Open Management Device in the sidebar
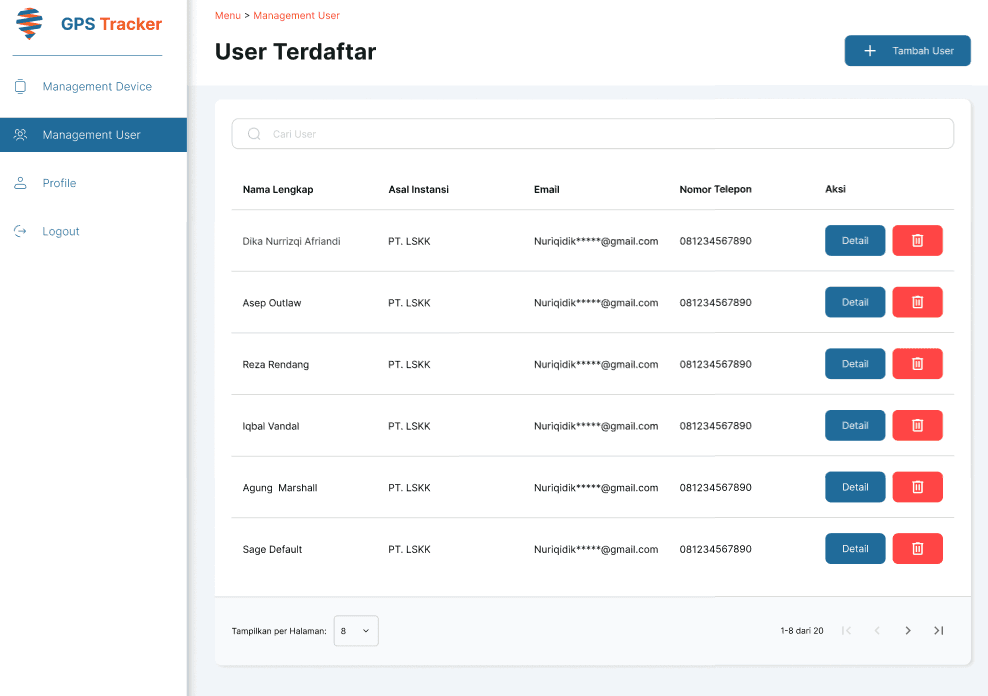 tap(96, 87)
